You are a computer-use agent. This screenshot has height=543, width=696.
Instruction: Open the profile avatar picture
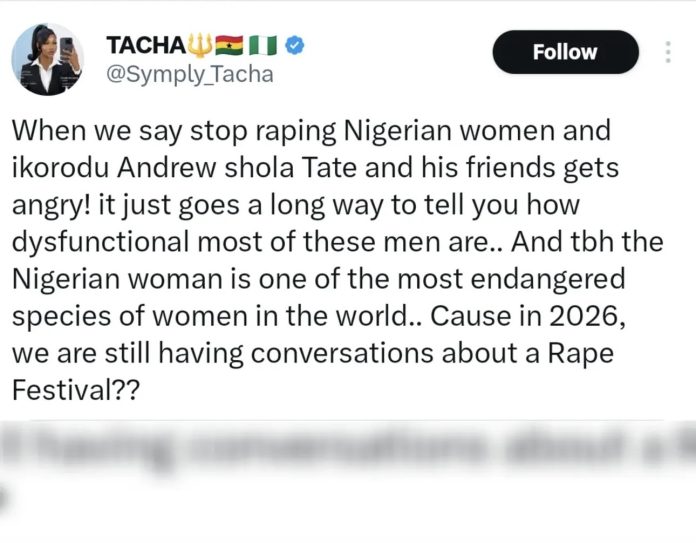pyautogui.click(x=48, y=59)
